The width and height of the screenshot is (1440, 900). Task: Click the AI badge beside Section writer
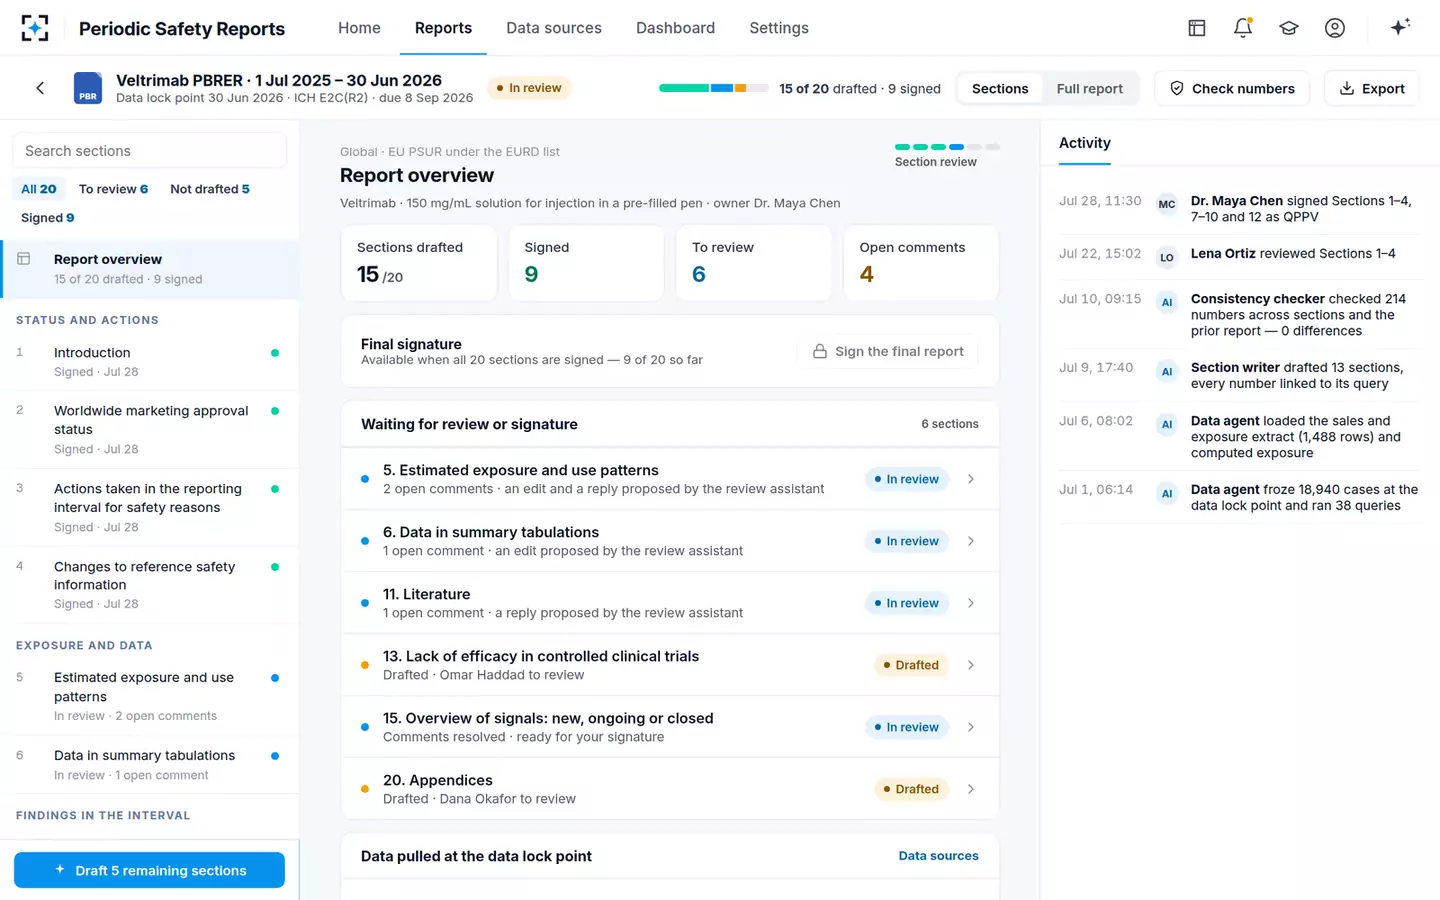click(x=1167, y=371)
